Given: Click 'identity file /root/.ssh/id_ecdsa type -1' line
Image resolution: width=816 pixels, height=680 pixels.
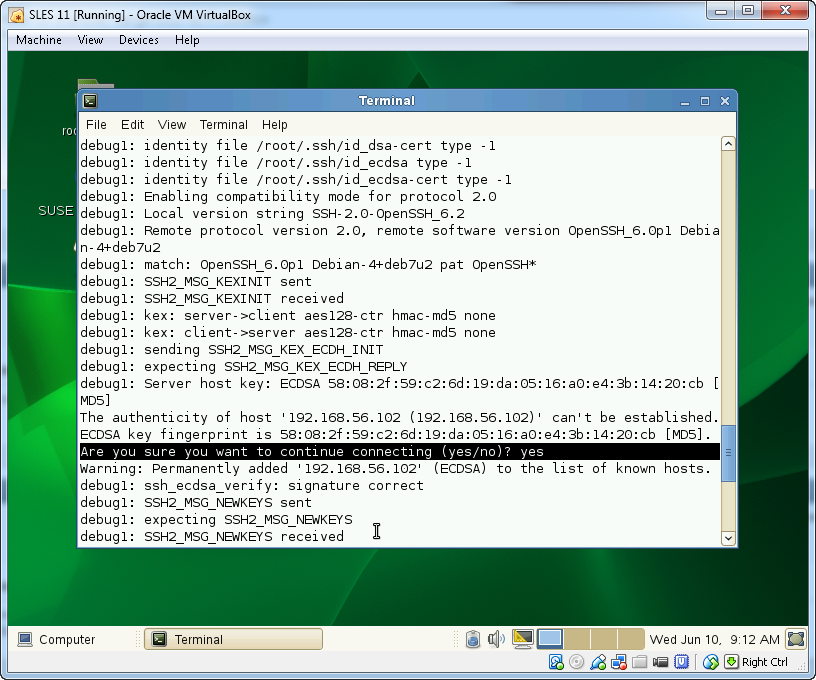Looking at the screenshot, I should click(276, 163).
